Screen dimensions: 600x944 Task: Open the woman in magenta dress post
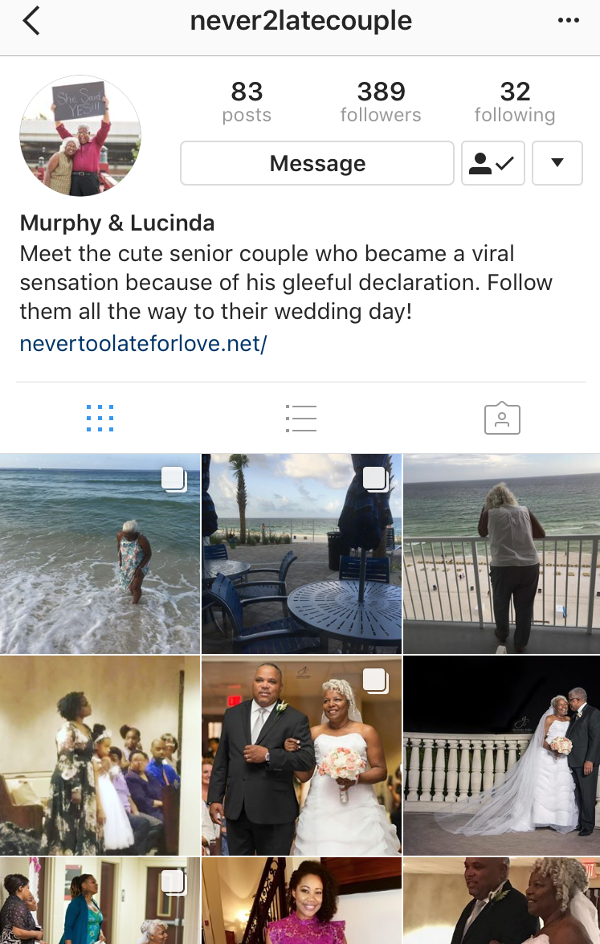click(x=302, y=901)
